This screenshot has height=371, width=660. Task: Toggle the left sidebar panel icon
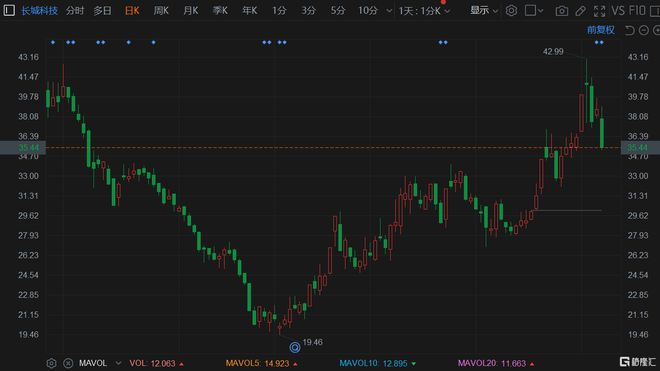point(9,10)
